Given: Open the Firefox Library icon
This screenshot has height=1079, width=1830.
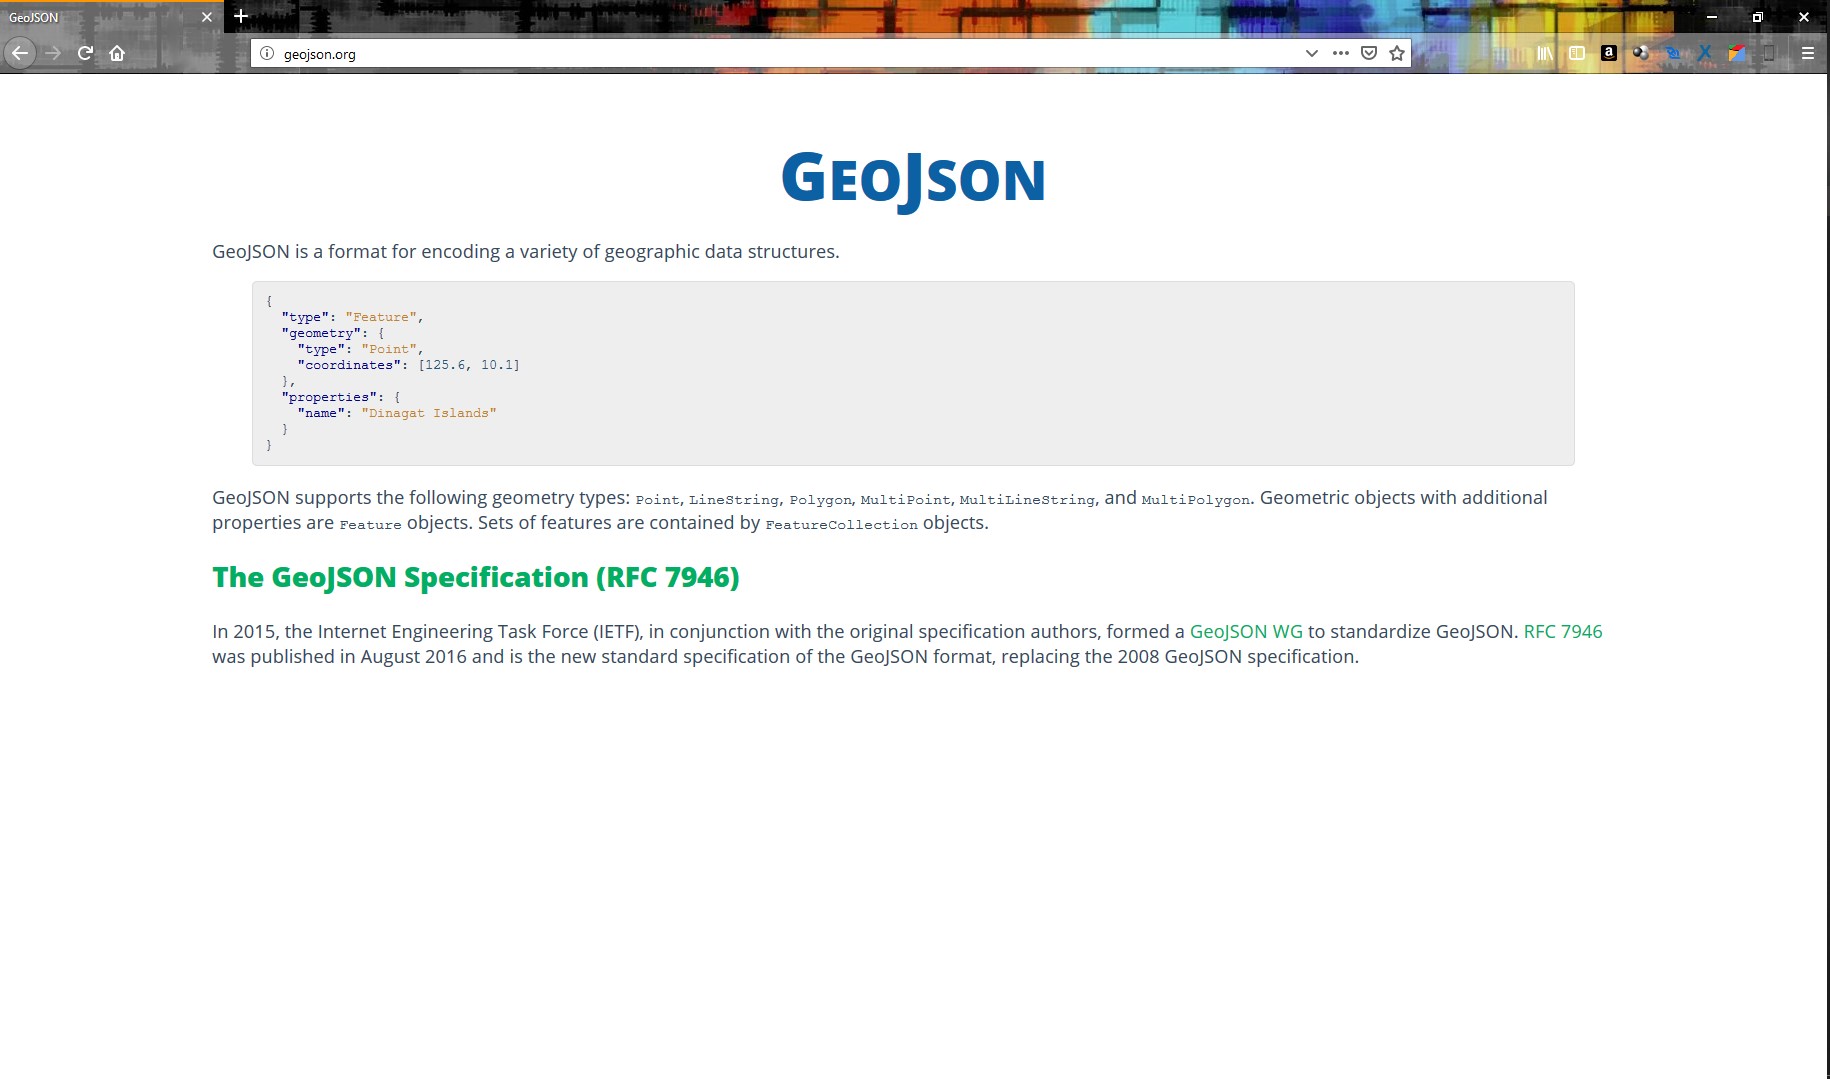Looking at the screenshot, I should click(1543, 53).
